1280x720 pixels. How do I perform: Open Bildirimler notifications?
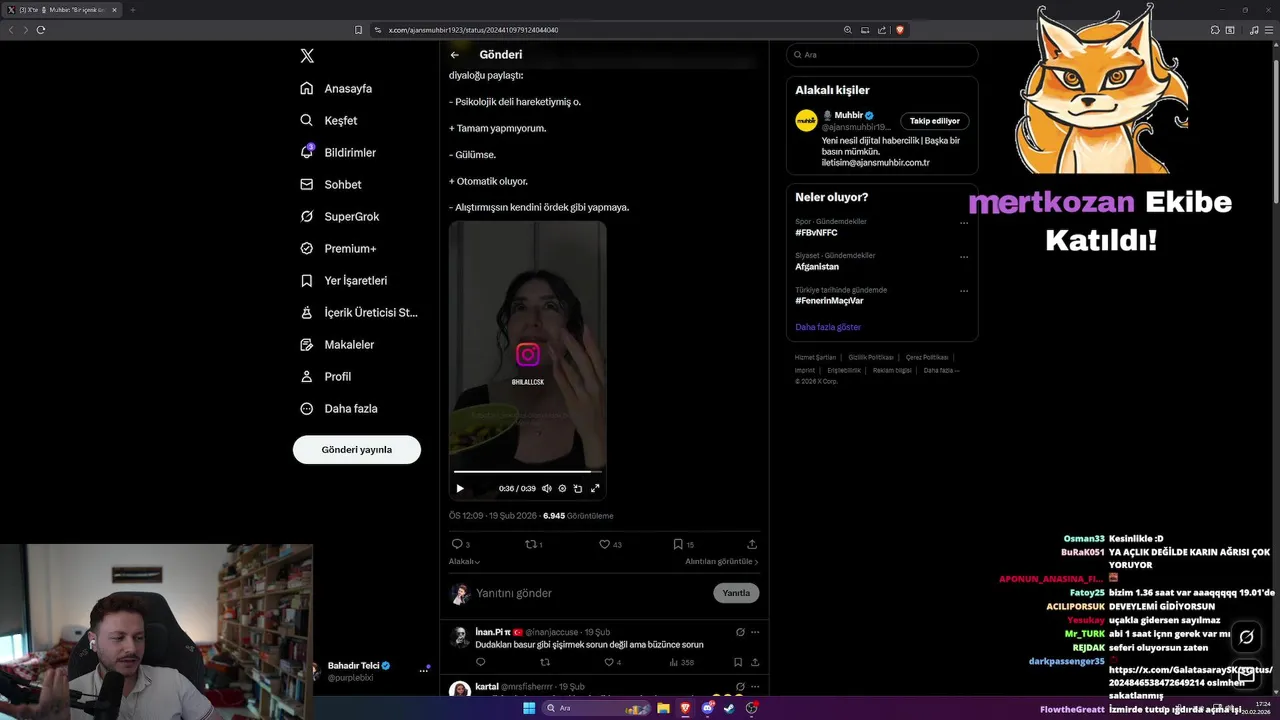(338, 152)
